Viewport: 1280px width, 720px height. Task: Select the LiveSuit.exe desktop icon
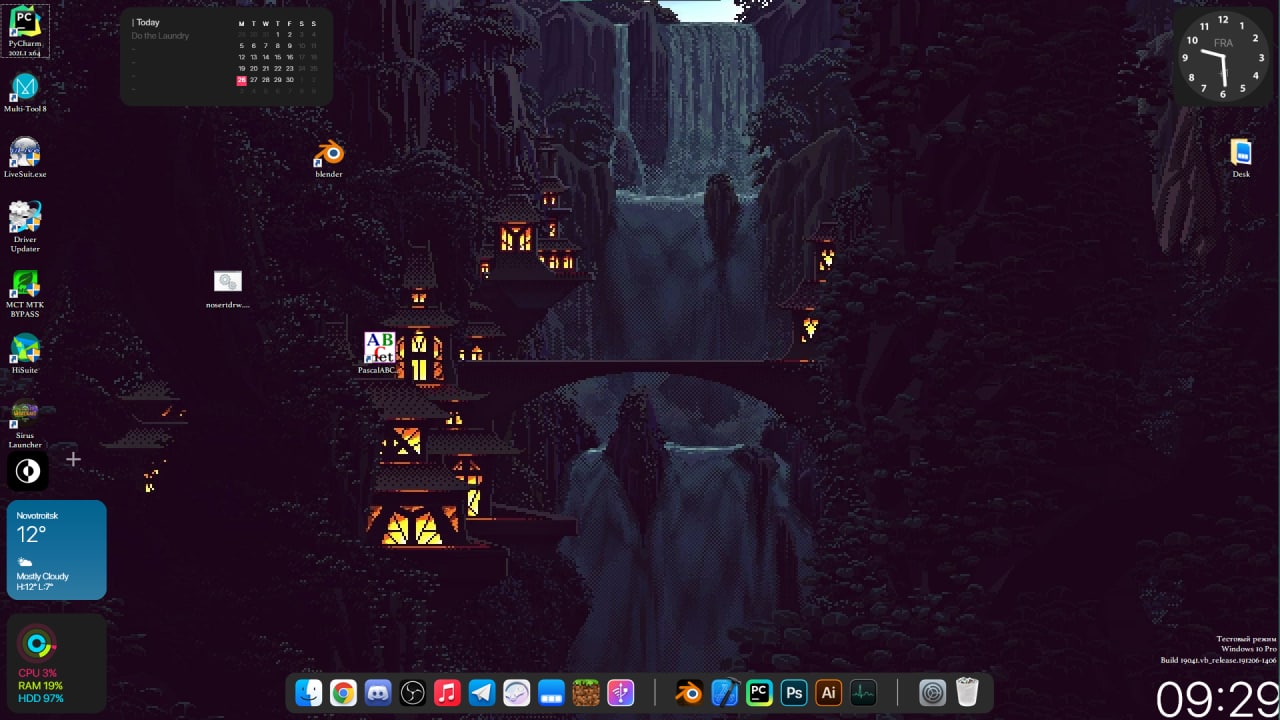point(25,158)
